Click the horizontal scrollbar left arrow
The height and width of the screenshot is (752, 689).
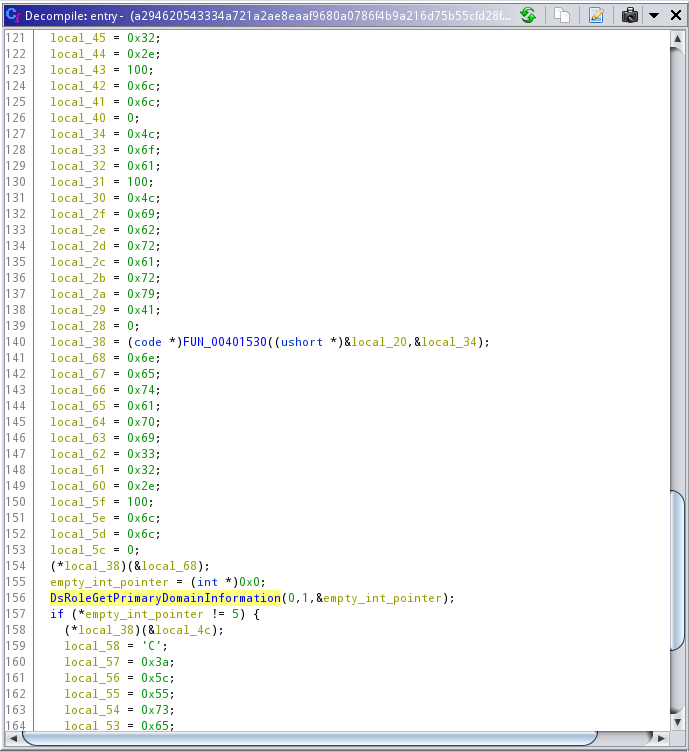point(10,740)
